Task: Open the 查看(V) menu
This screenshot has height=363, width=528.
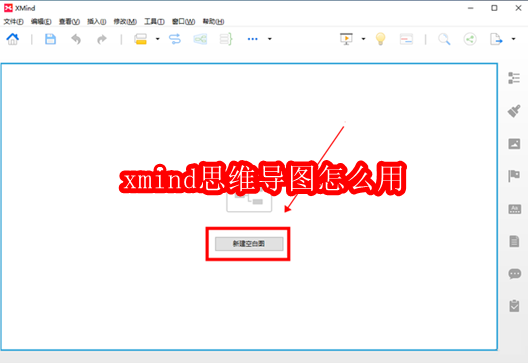Action: click(x=69, y=22)
